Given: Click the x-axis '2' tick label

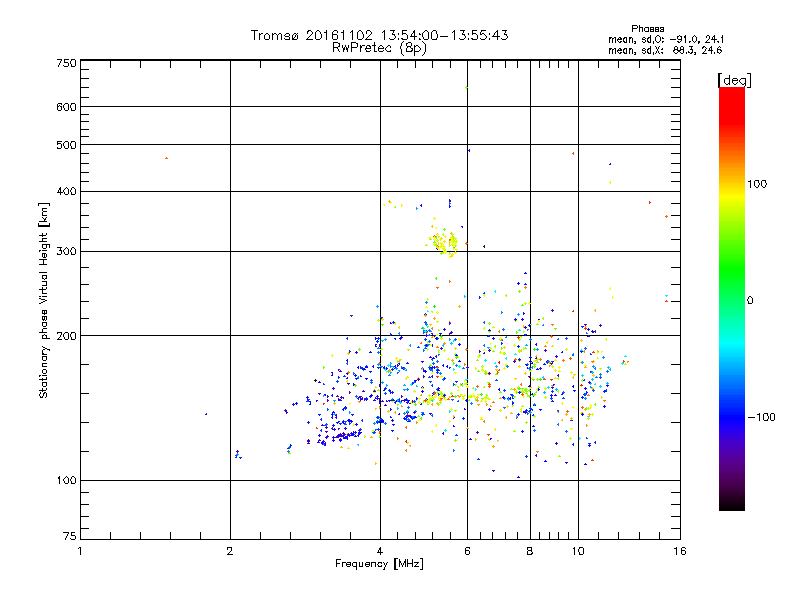Looking at the screenshot, I should click(x=230, y=551).
